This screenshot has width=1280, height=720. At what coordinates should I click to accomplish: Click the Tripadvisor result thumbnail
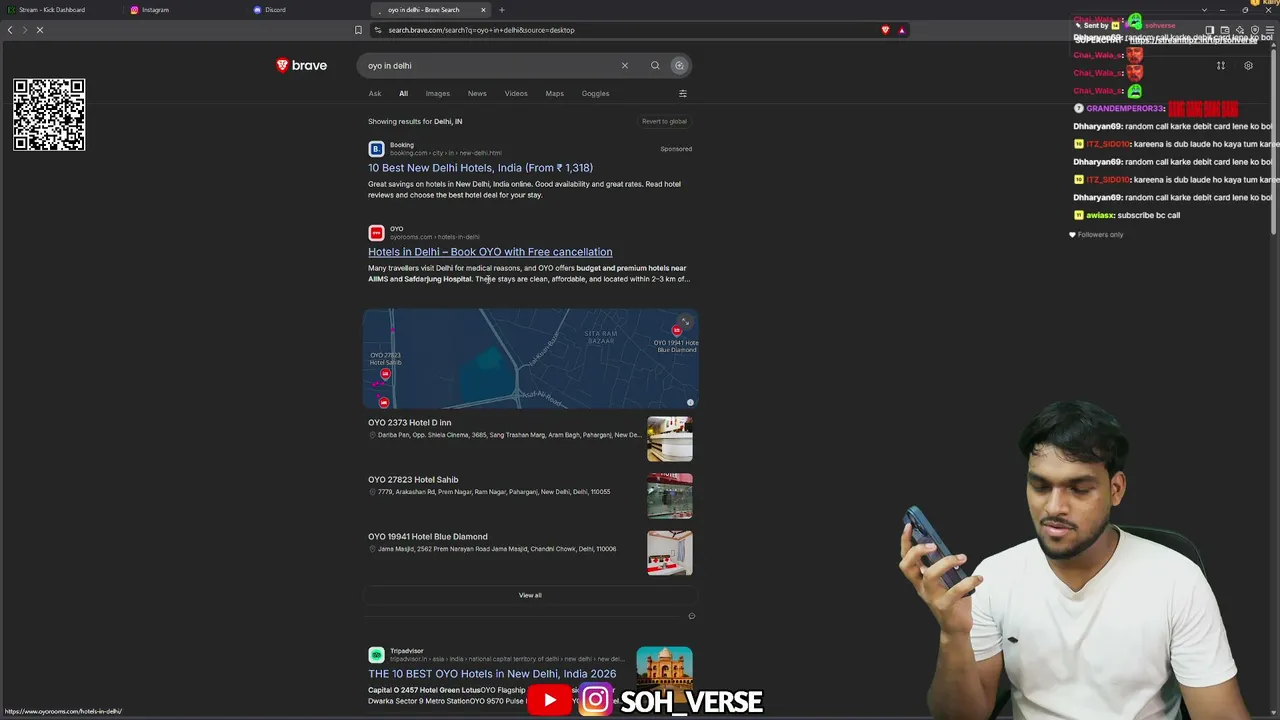pos(664,675)
